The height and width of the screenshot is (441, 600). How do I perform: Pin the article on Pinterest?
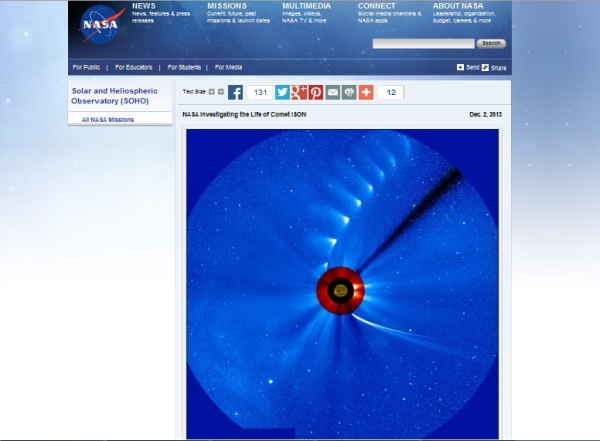point(316,92)
